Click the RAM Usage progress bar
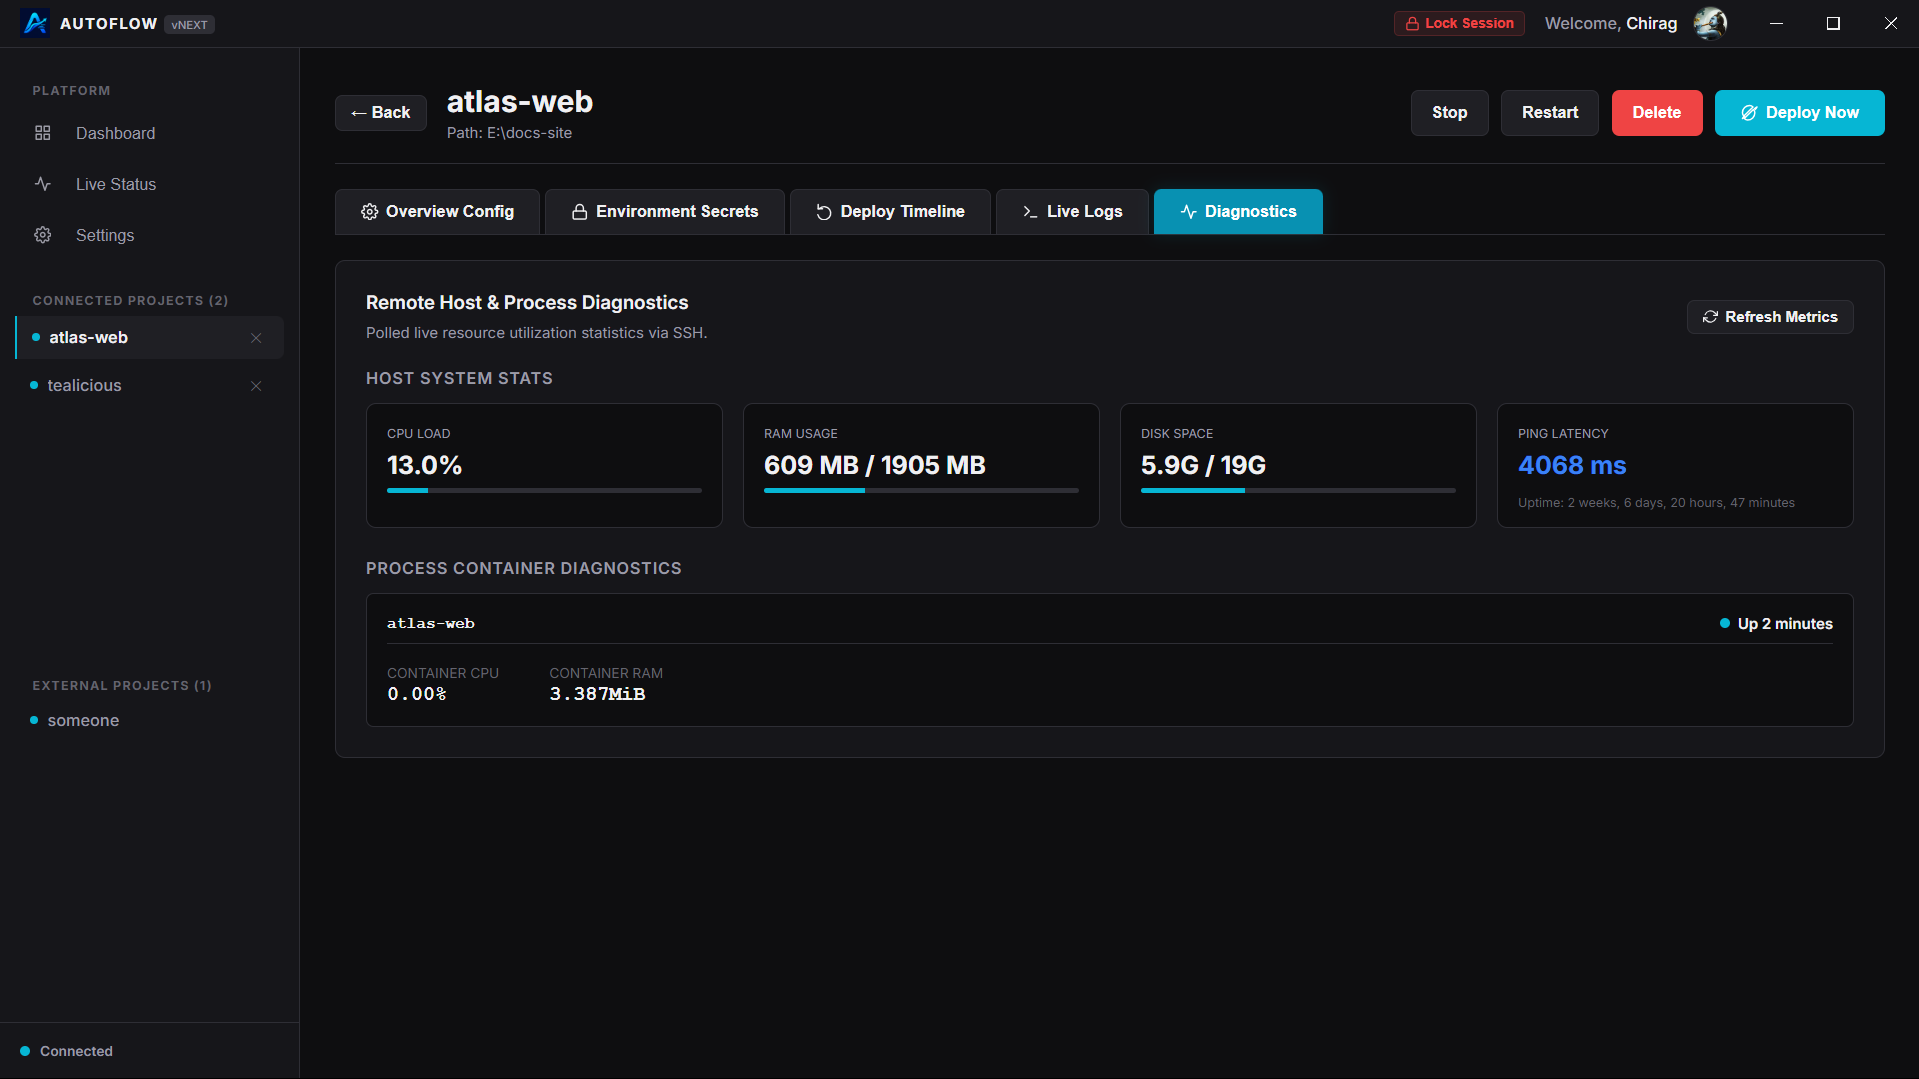 (x=921, y=490)
